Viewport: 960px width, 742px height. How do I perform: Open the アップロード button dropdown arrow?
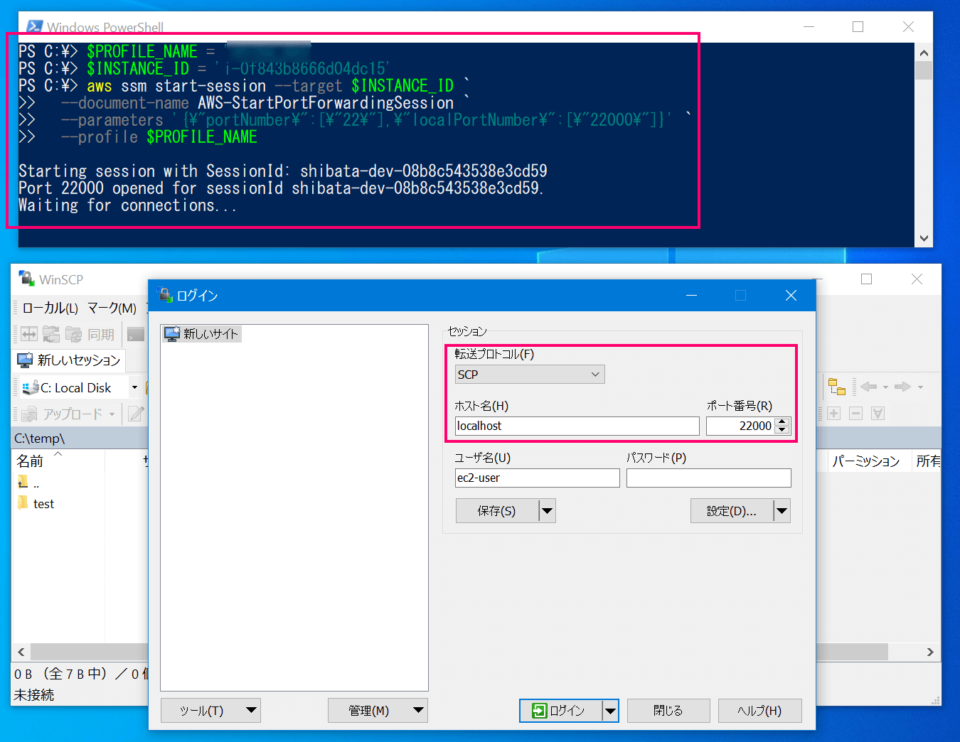111,413
